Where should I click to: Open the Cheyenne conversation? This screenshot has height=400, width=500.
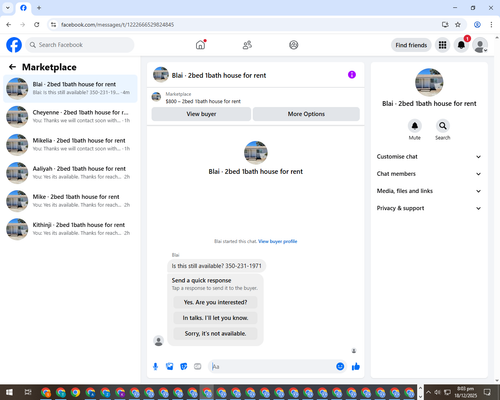[70, 117]
